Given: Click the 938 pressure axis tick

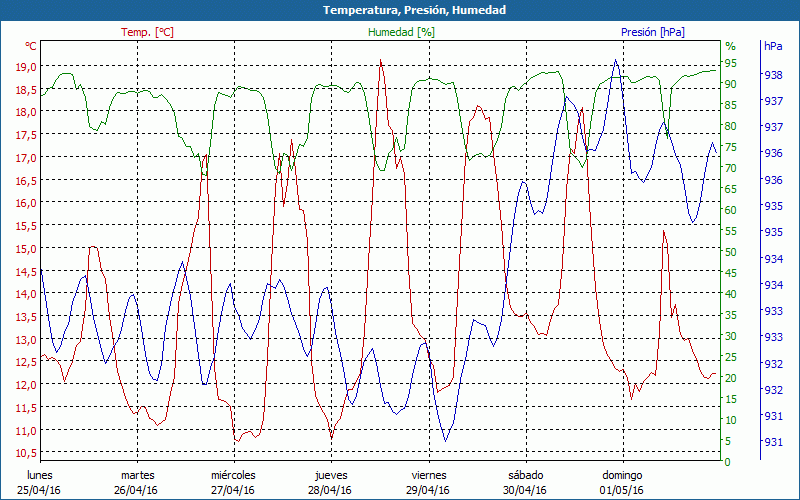Looking at the screenshot, I should [x=773, y=75].
